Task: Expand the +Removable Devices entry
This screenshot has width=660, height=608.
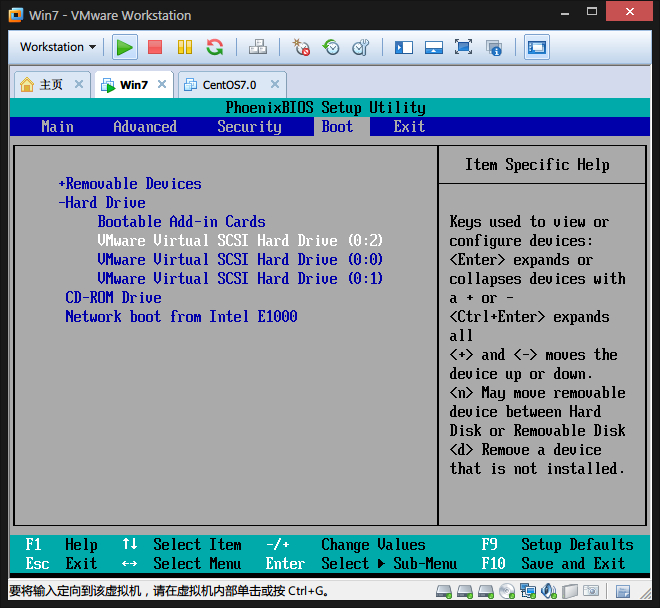Action: click(x=130, y=184)
